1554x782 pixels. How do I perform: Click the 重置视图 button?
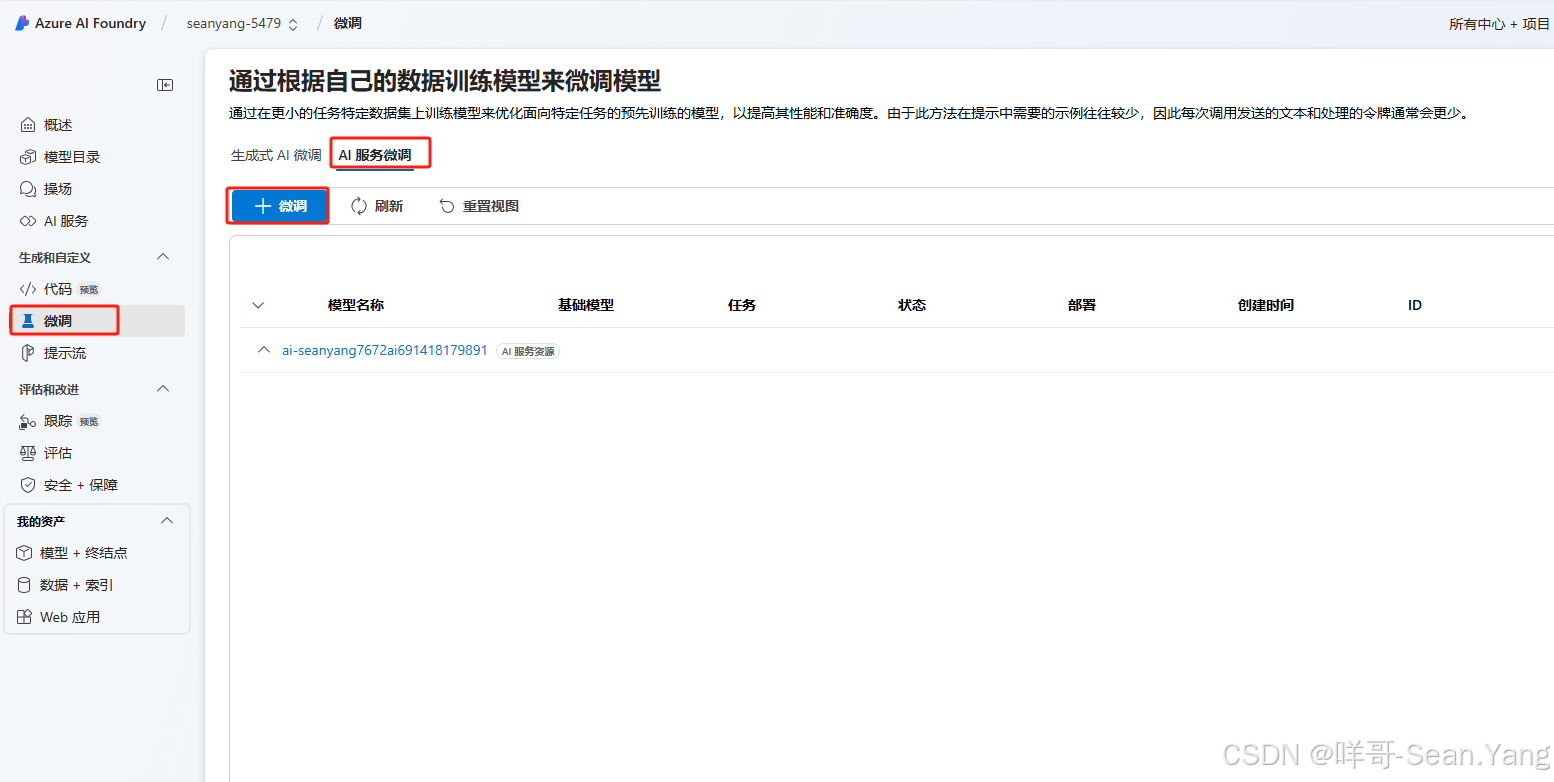tap(479, 206)
